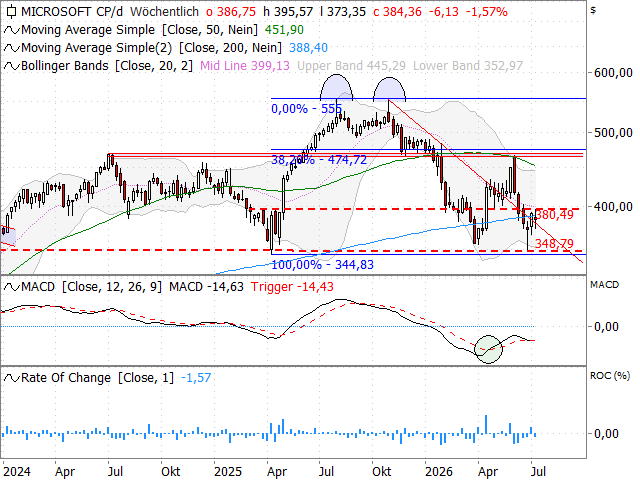The height and width of the screenshot is (480, 640).
Task: Click the square symbol icon before MICROSOFT CP/d
Action: [11, 11]
